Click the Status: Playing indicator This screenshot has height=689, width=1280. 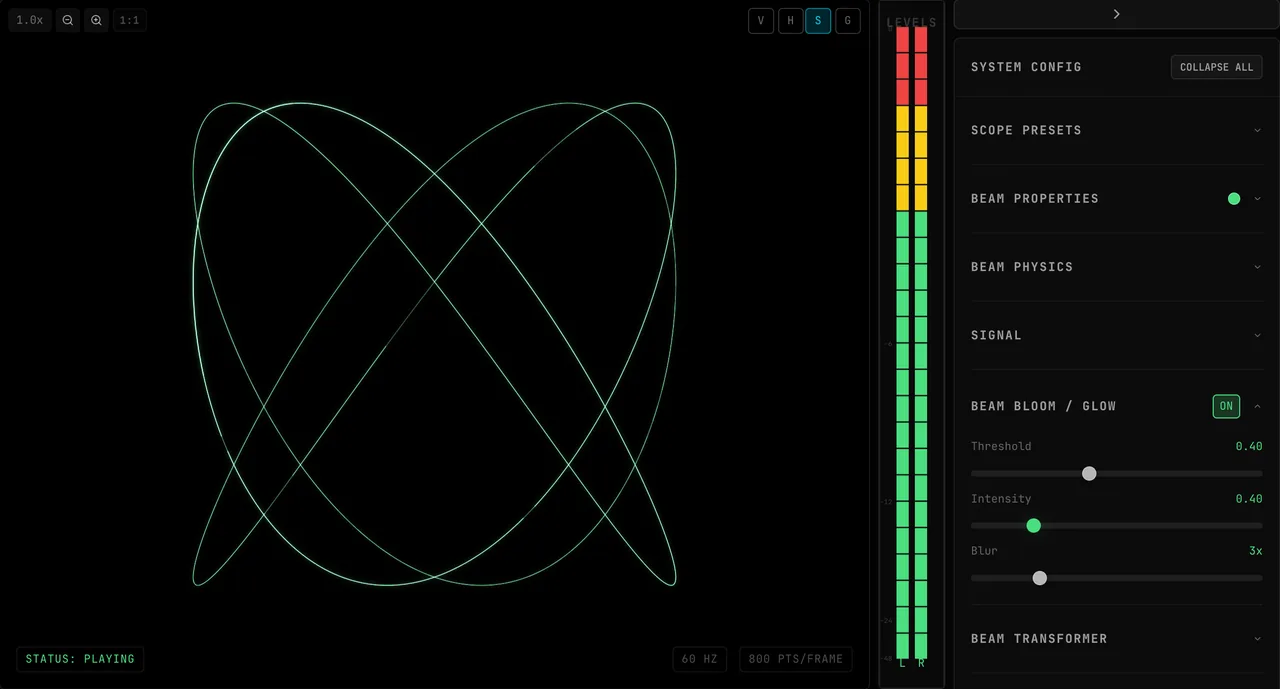(80, 659)
